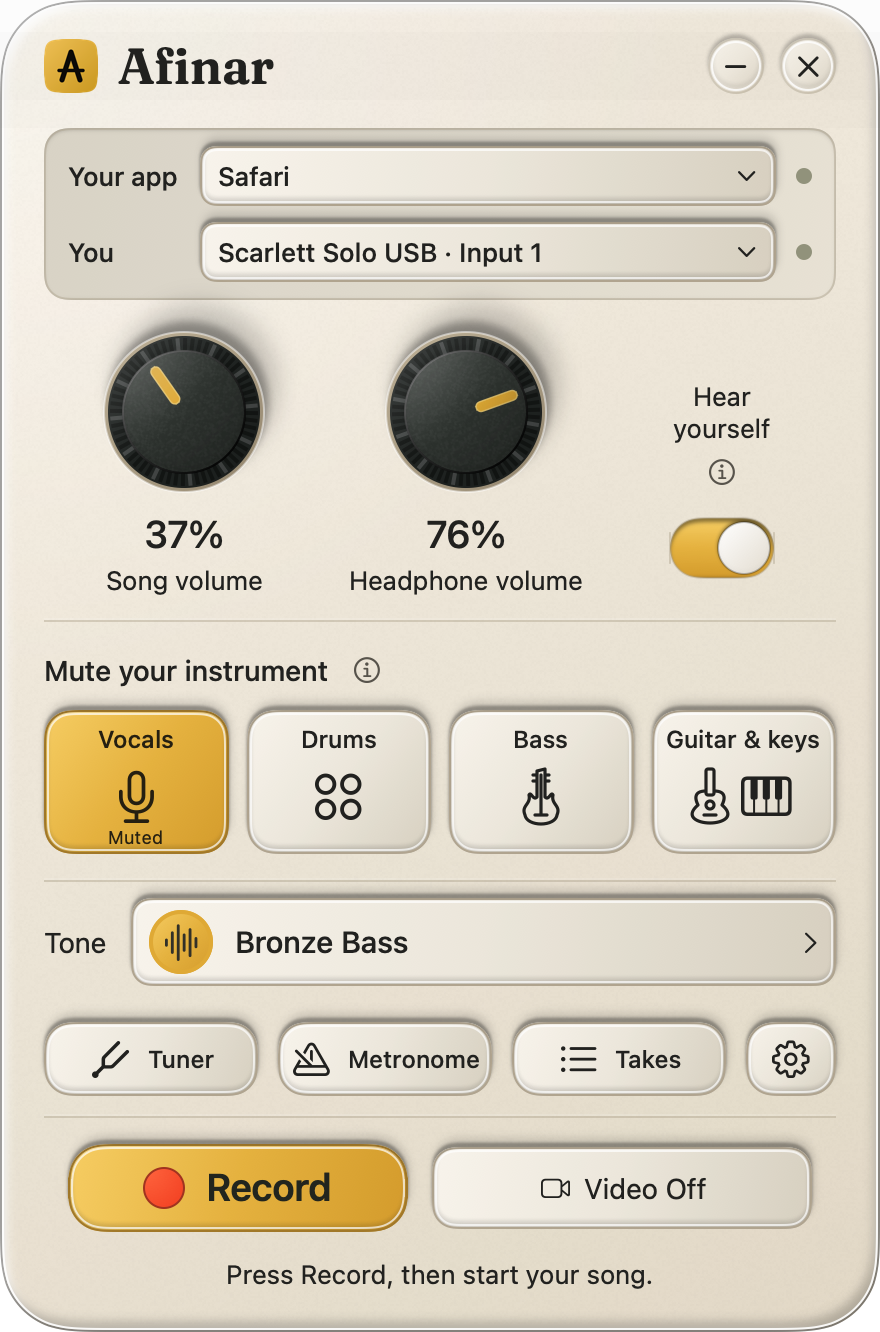Screen dimensions: 880x1332
Task: Minimize the Afinar window
Action: click(x=736, y=67)
